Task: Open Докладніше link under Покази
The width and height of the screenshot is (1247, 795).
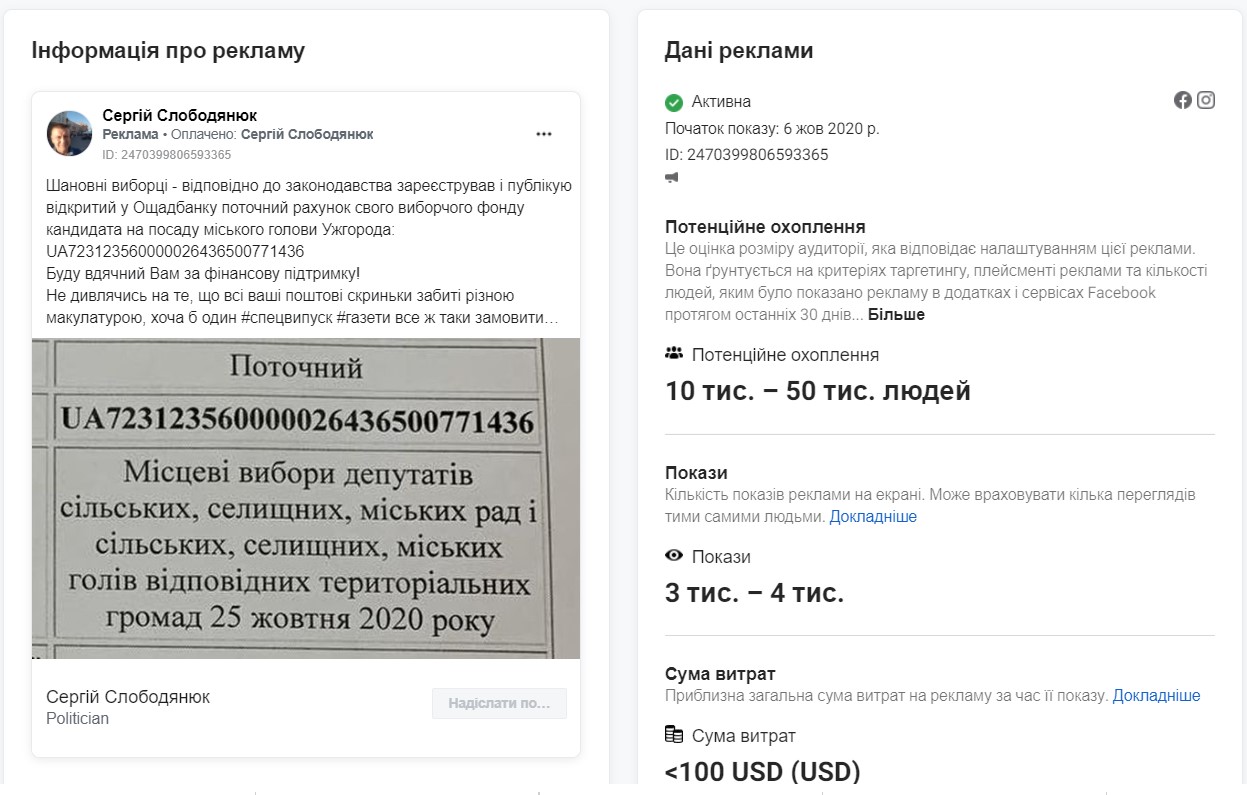Action: (x=873, y=517)
